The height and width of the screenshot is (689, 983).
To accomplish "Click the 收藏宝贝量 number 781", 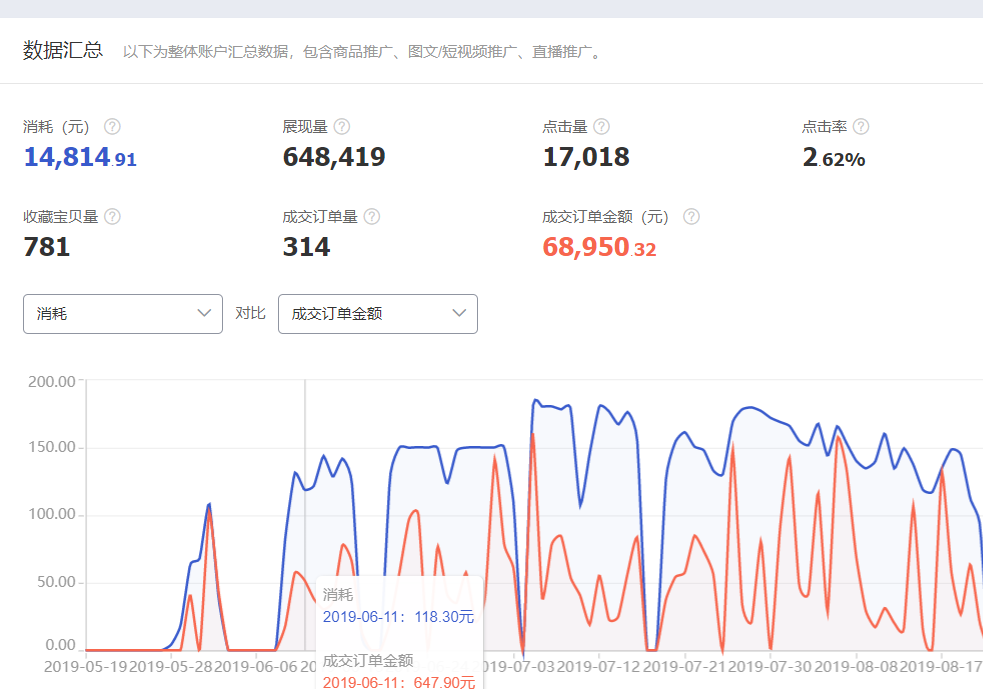I will coord(47,248).
